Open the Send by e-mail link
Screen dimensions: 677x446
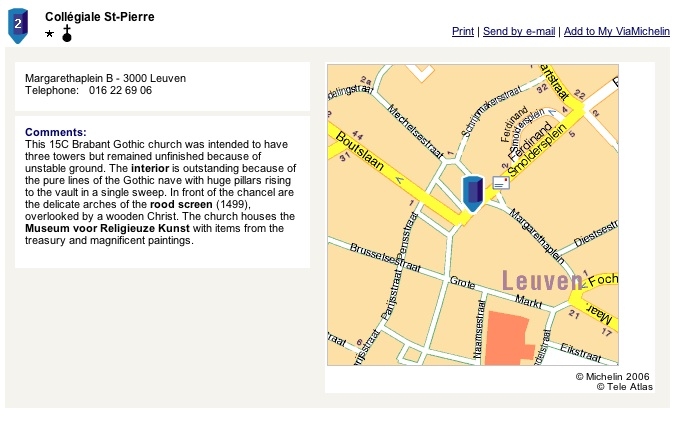click(518, 32)
